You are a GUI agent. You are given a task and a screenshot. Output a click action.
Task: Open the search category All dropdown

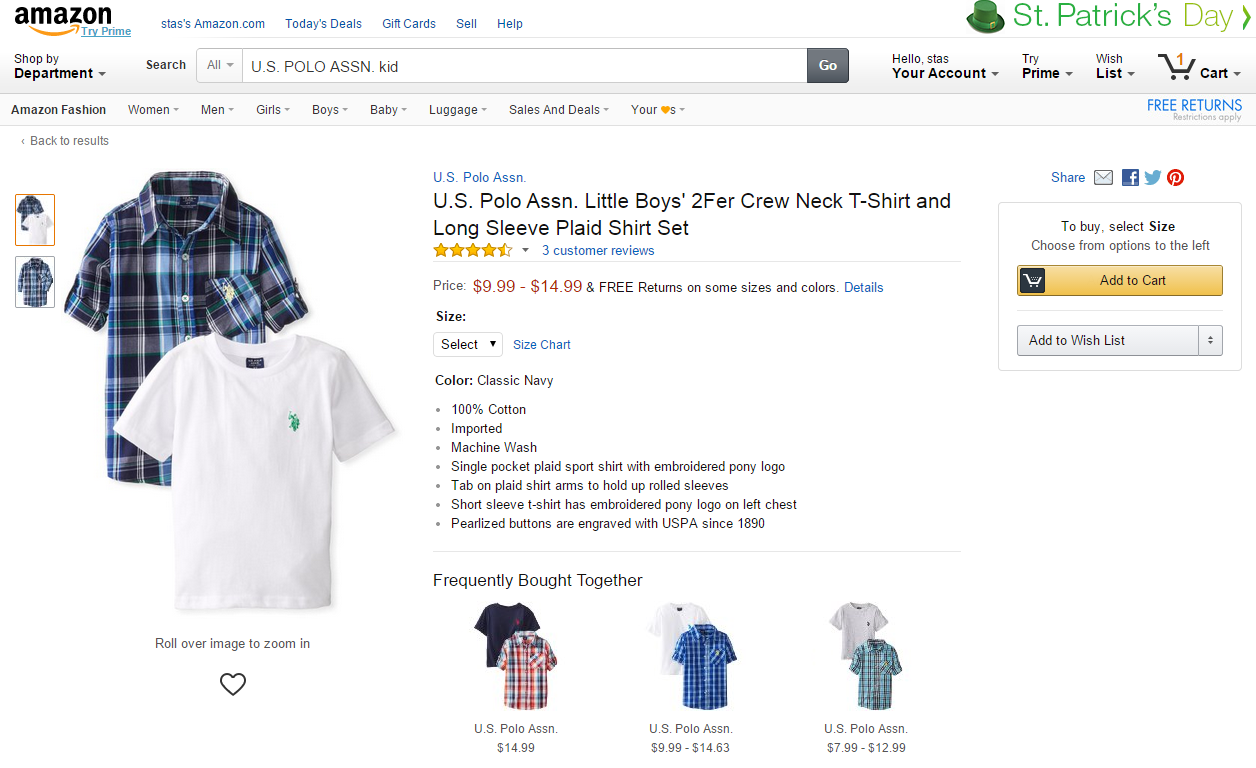coord(220,66)
